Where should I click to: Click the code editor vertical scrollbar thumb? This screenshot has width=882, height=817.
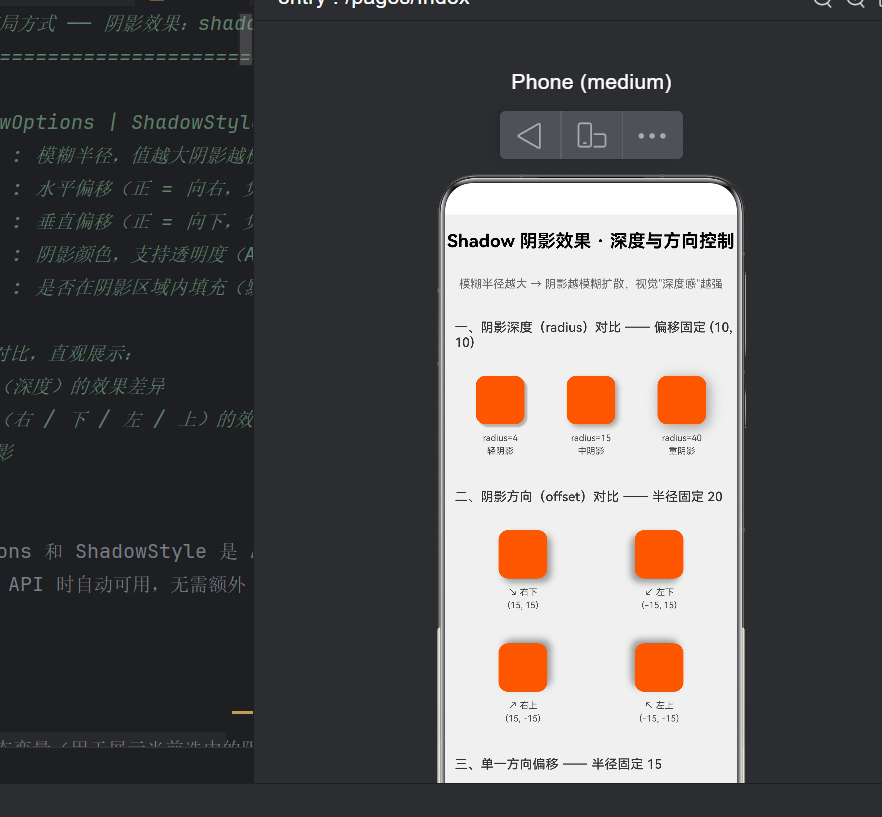point(246,39)
